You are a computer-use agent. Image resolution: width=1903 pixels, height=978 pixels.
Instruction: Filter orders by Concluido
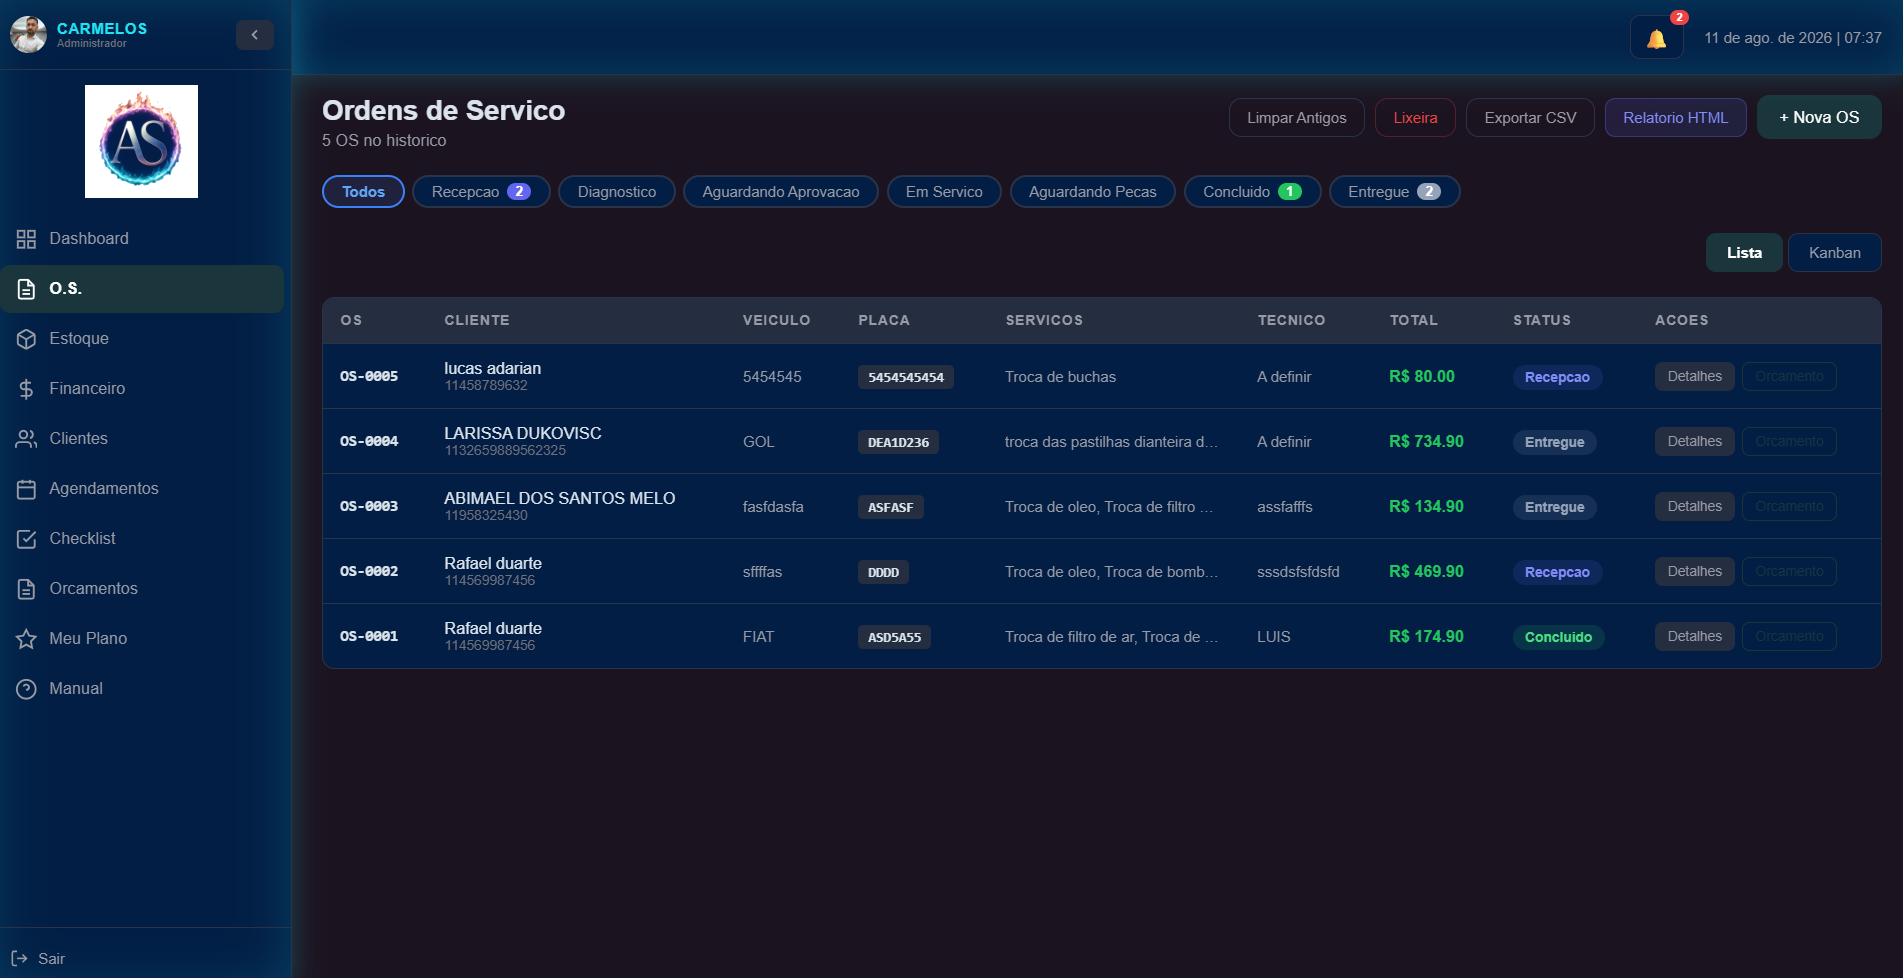(x=1252, y=192)
